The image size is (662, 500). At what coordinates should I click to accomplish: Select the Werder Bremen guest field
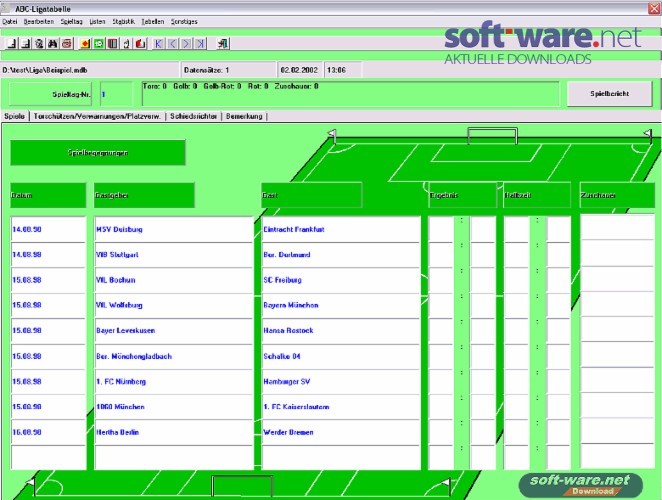(x=341, y=432)
